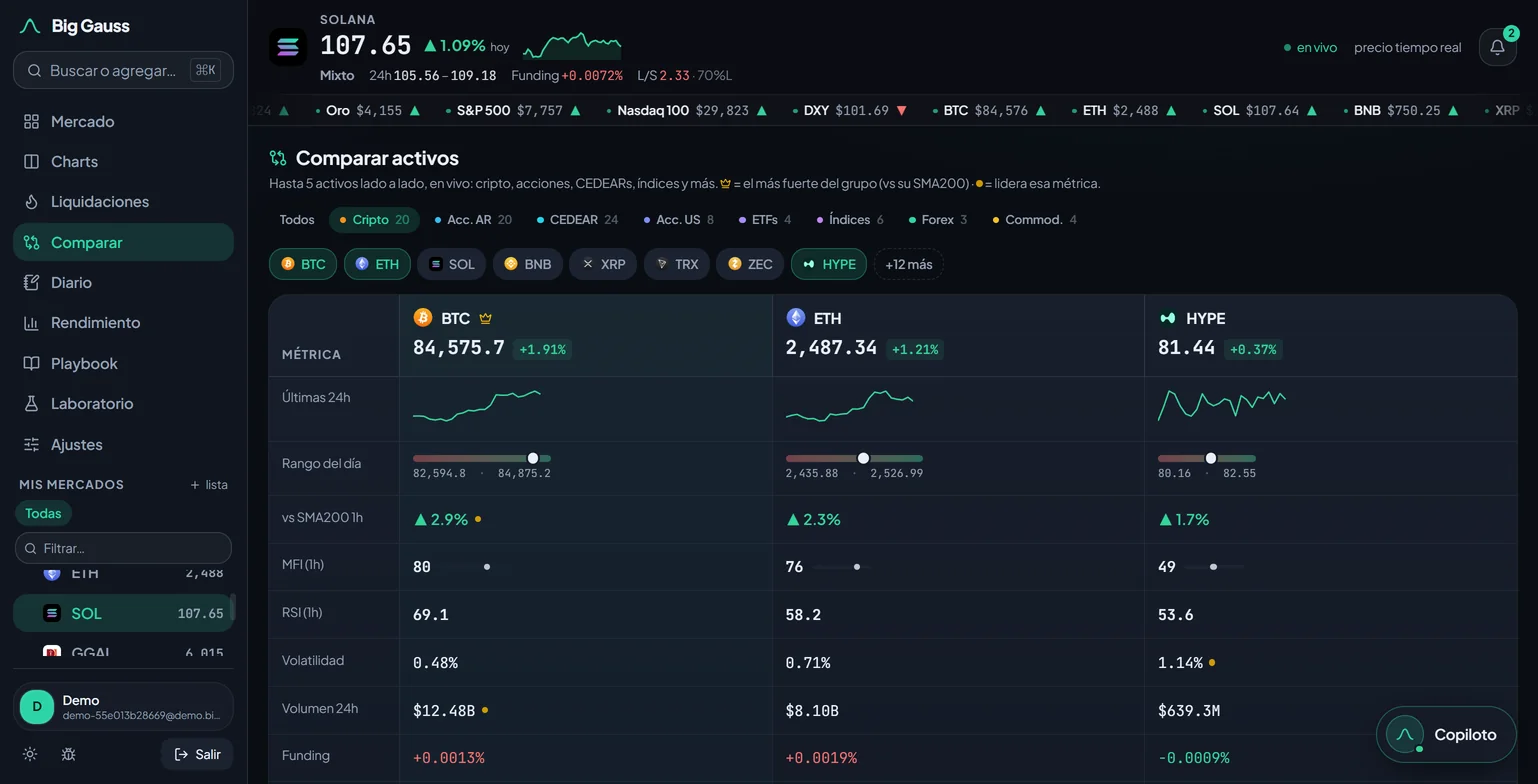Select SOL row in Mis Mercados

123,613
